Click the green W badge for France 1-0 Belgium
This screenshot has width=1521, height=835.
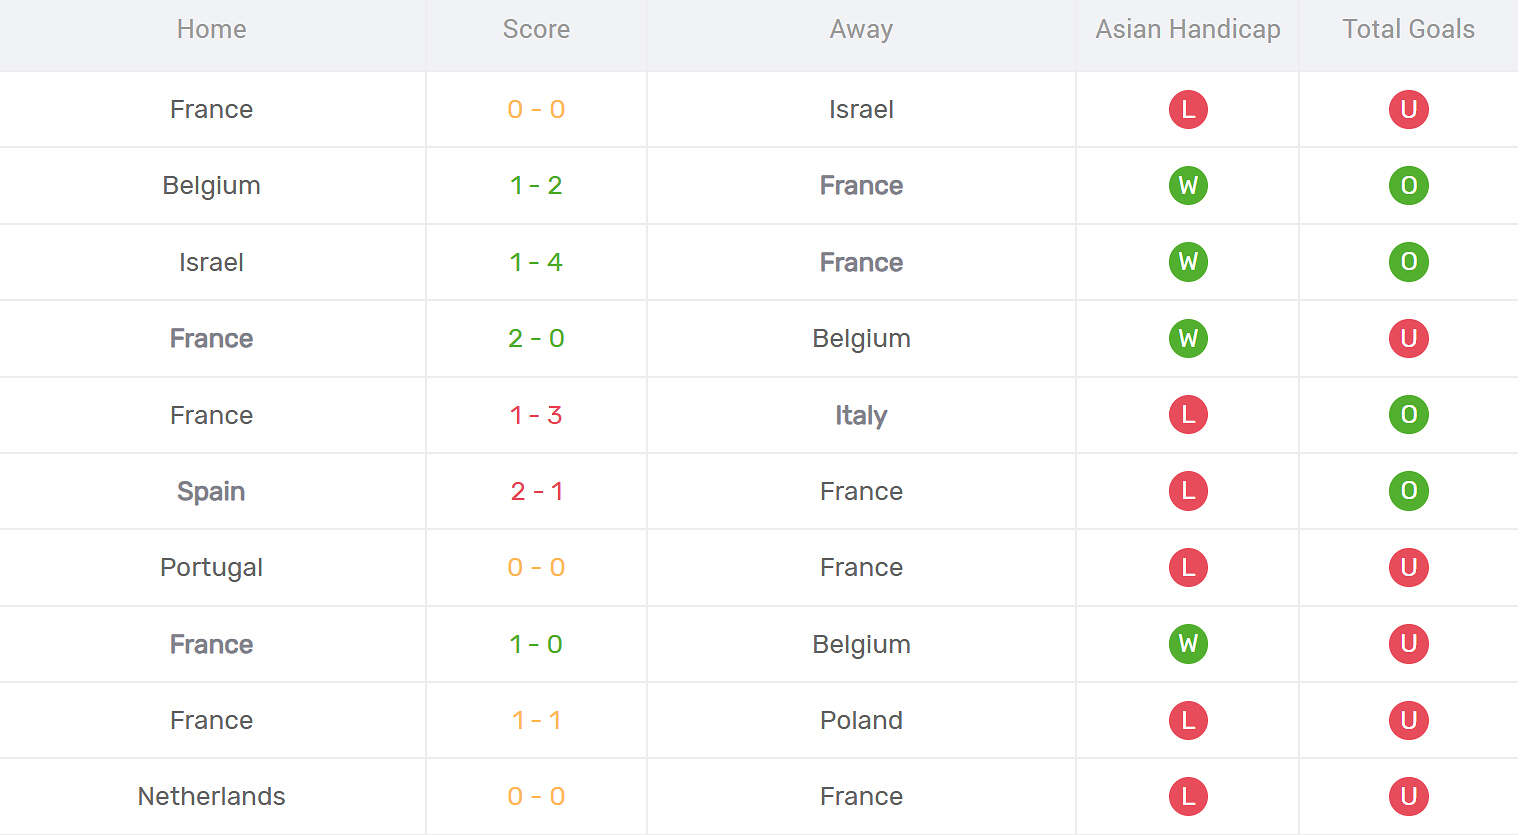(1188, 644)
